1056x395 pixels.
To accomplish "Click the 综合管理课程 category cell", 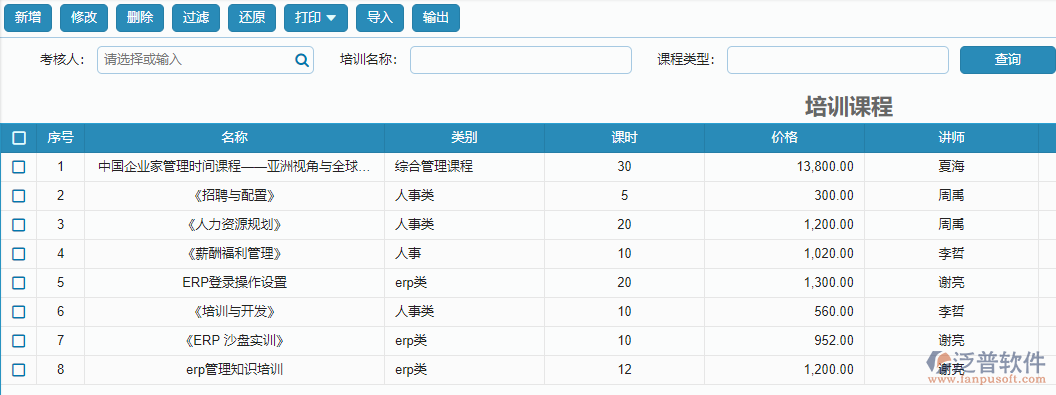I will [x=464, y=167].
